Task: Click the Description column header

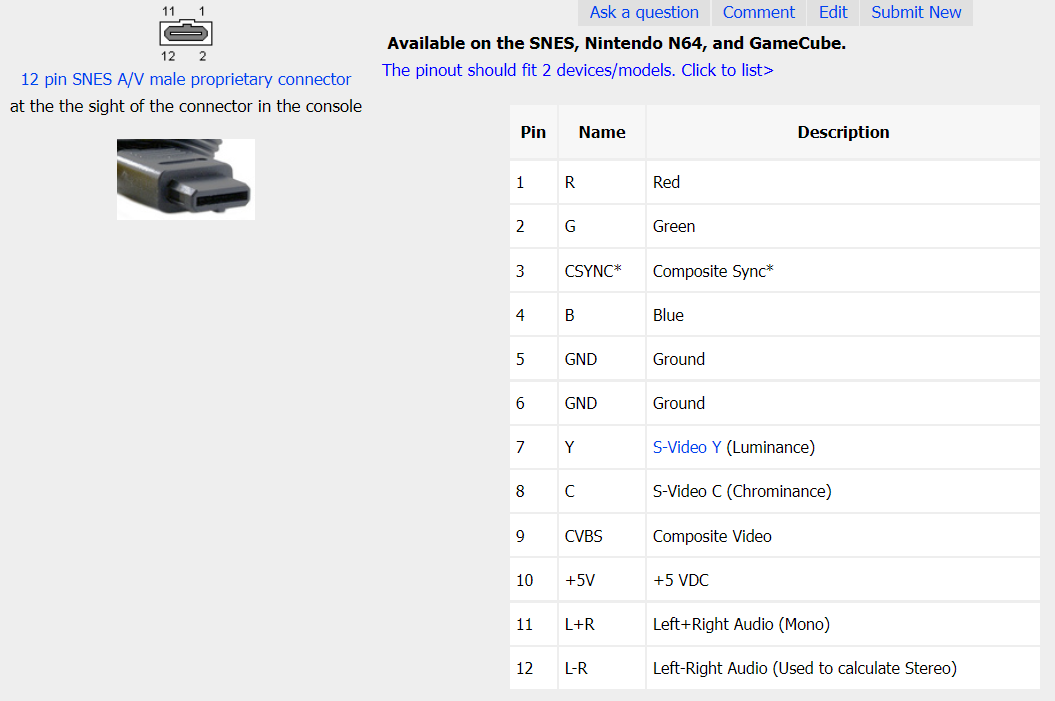Action: click(x=843, y=132)
